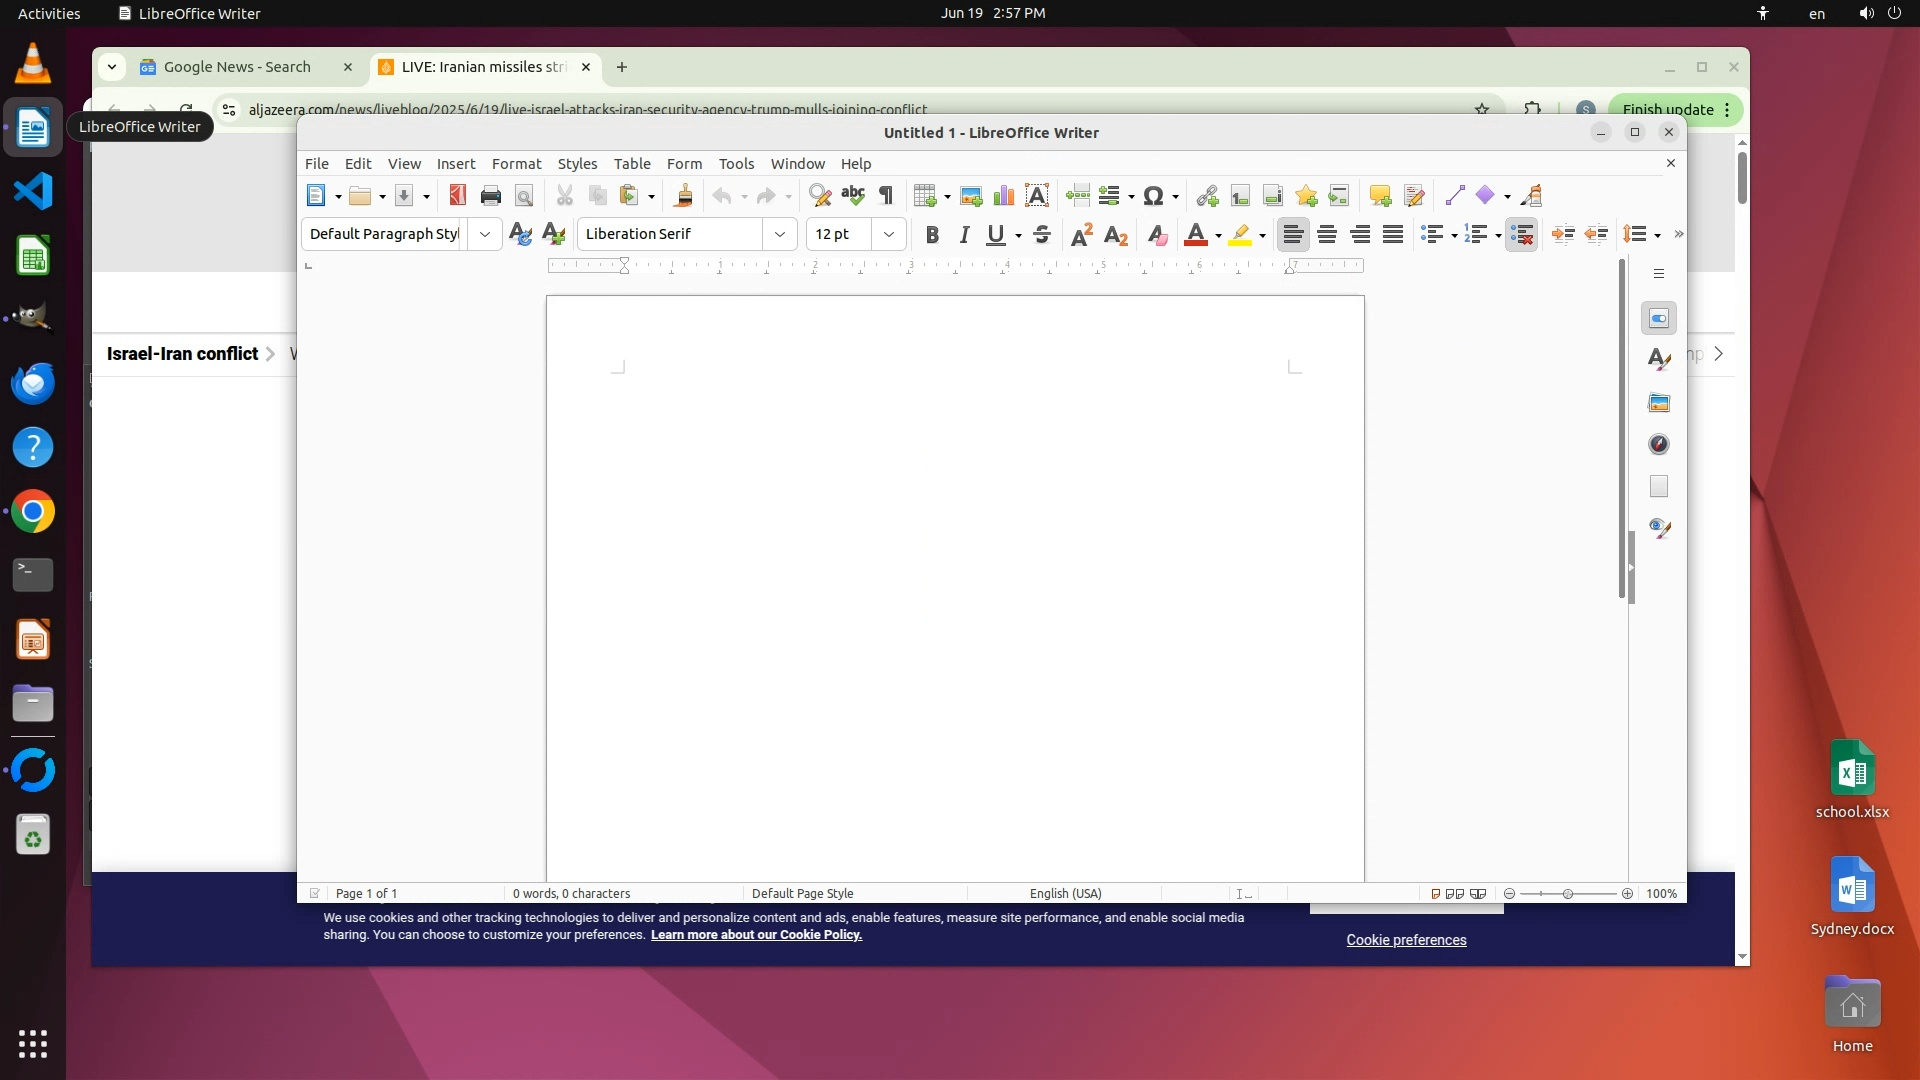Viewport: 1920px width, 1080px height.
Task: Toggle Formatting Marks pilcrow
Action: point(886,196)
